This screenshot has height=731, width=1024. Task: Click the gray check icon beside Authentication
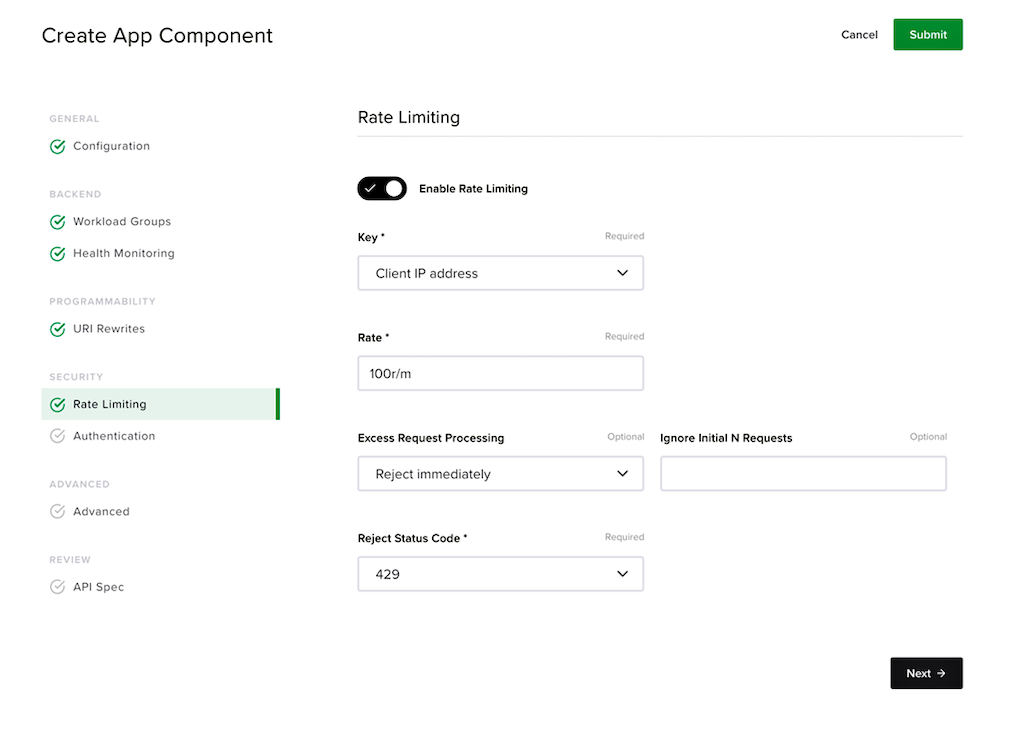57,436
